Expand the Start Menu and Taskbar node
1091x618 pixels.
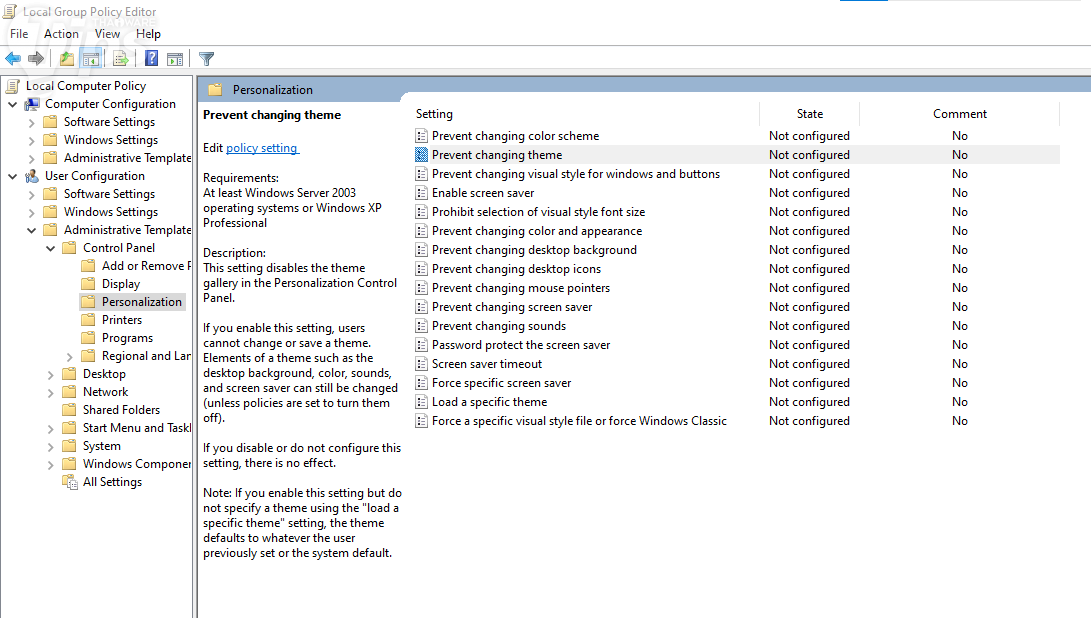51,428
